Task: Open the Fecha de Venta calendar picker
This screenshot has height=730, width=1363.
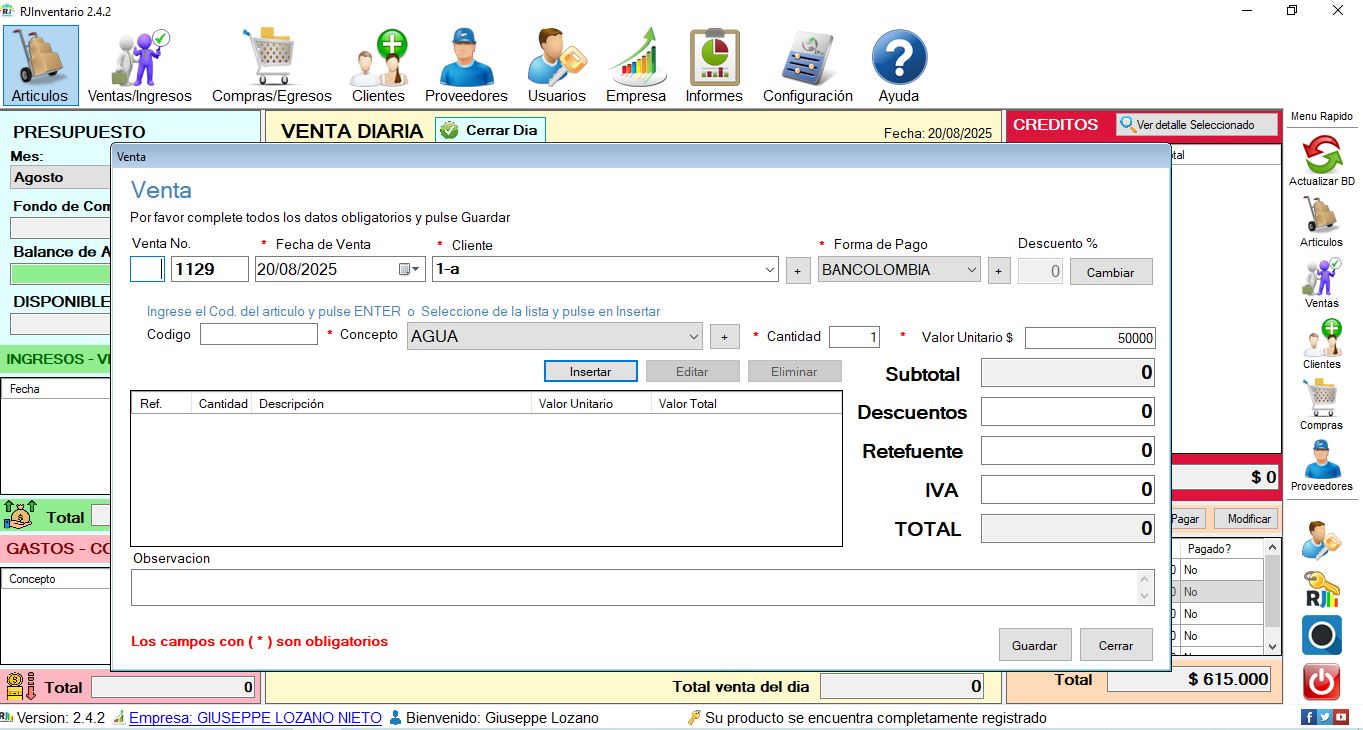Action: (409, 270)
